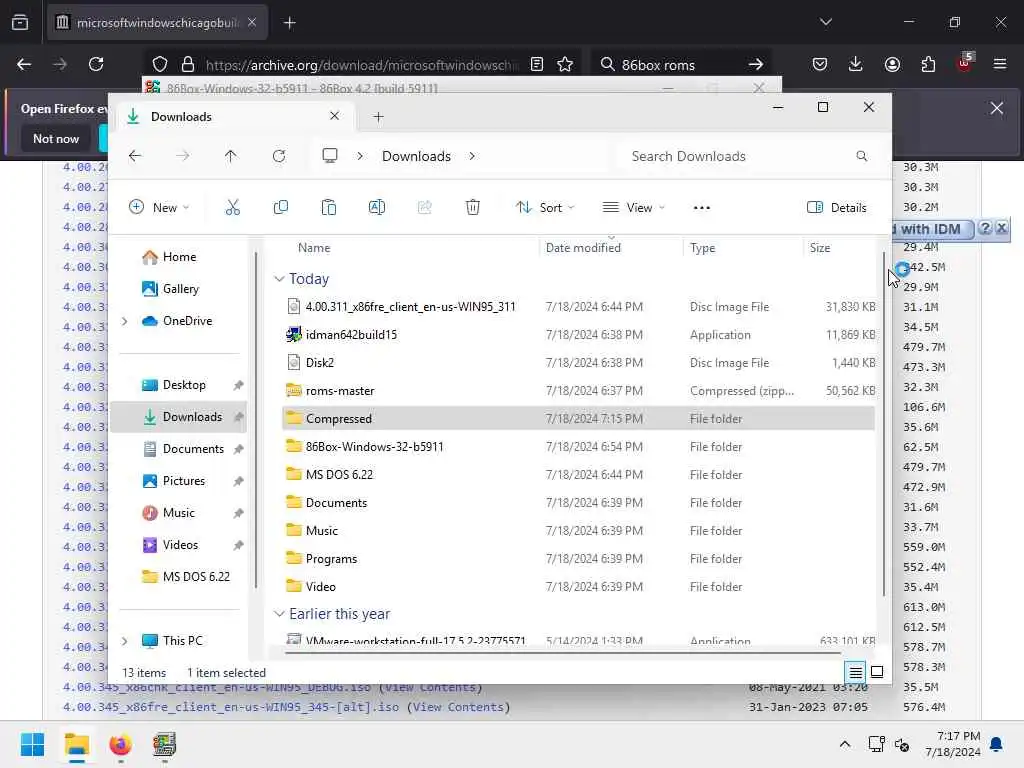The width and height of the screenshot is (1024, 768).
Task: Open Firefox account profile icon
Action: tap(892, 64)
